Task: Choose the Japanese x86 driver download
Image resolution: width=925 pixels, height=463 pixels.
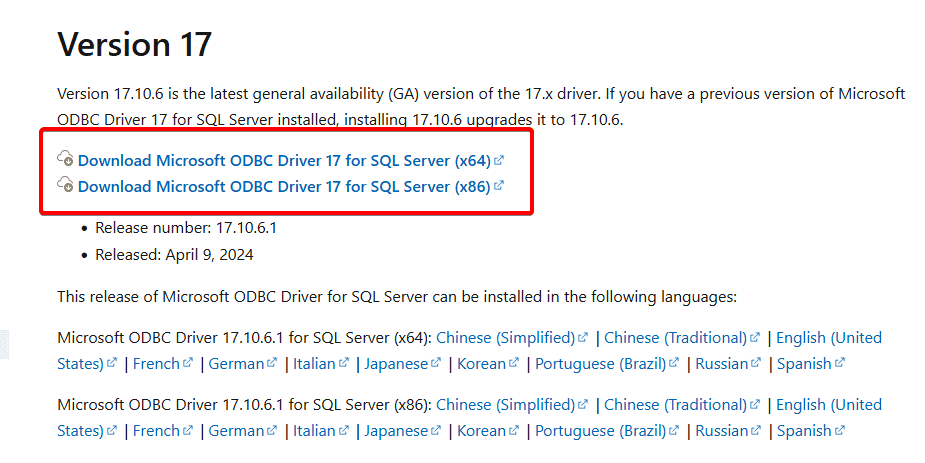Action: 396,431
